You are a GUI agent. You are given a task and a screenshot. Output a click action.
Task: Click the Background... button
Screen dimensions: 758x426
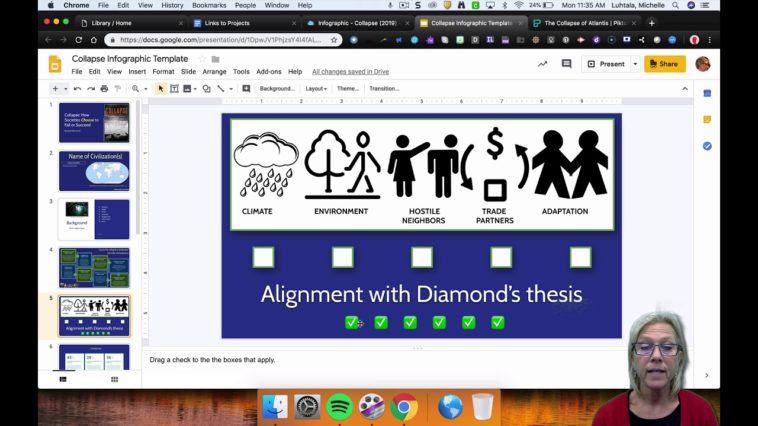(276, 88)
